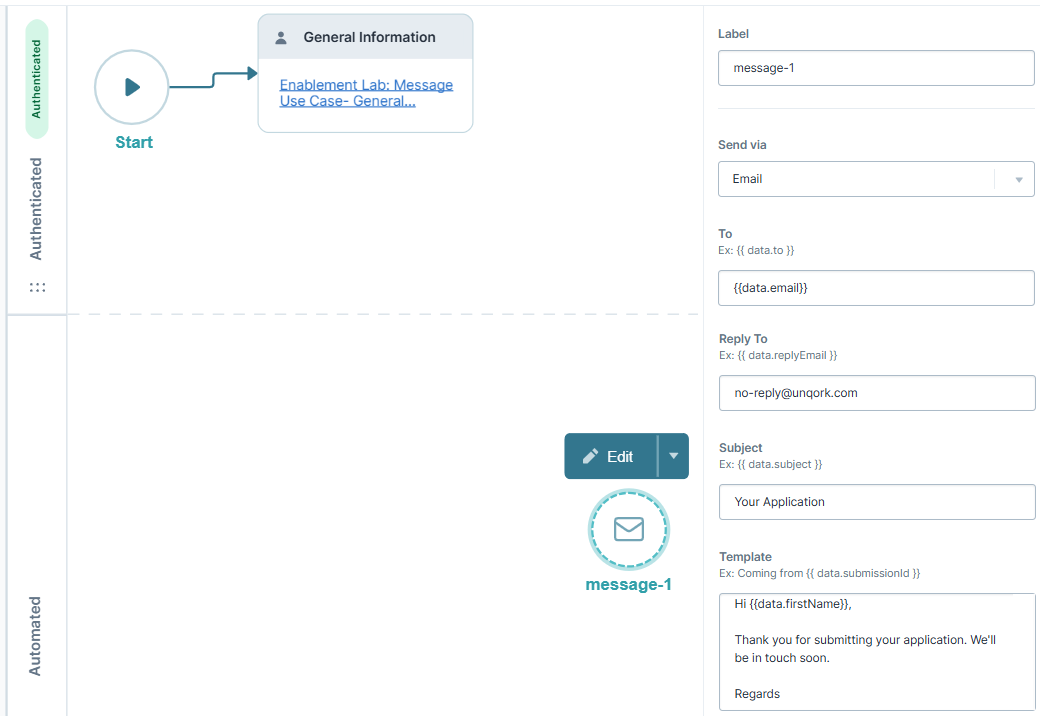The image size is (1041, 716).
Task: Expand the Email dropdown arrow
Action: [1018, 179]
